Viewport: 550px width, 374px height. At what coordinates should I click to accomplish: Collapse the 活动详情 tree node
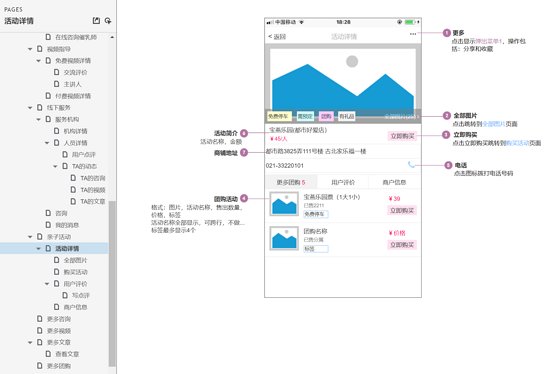coord(39,248)
